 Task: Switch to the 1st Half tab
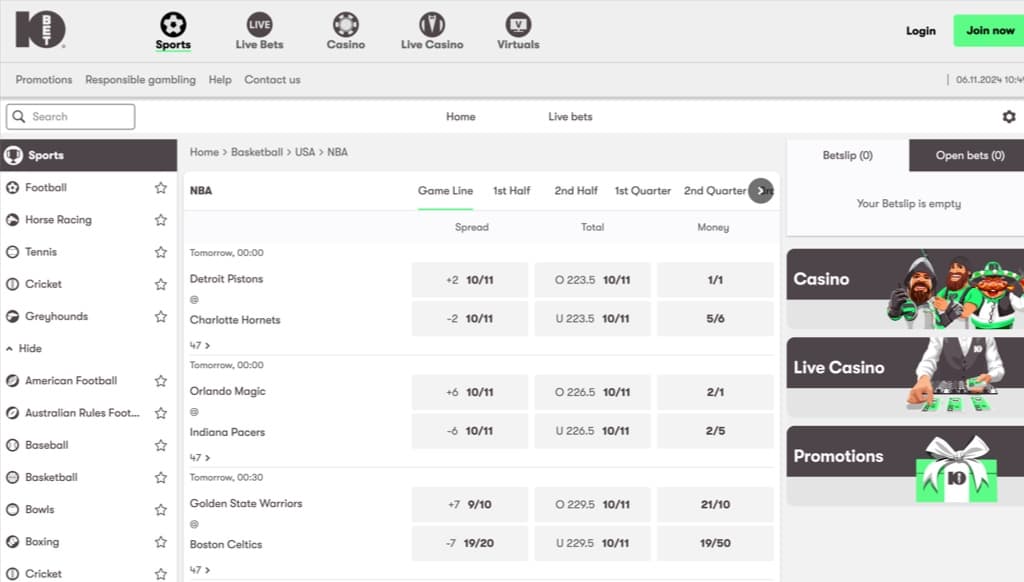[511, 191]
